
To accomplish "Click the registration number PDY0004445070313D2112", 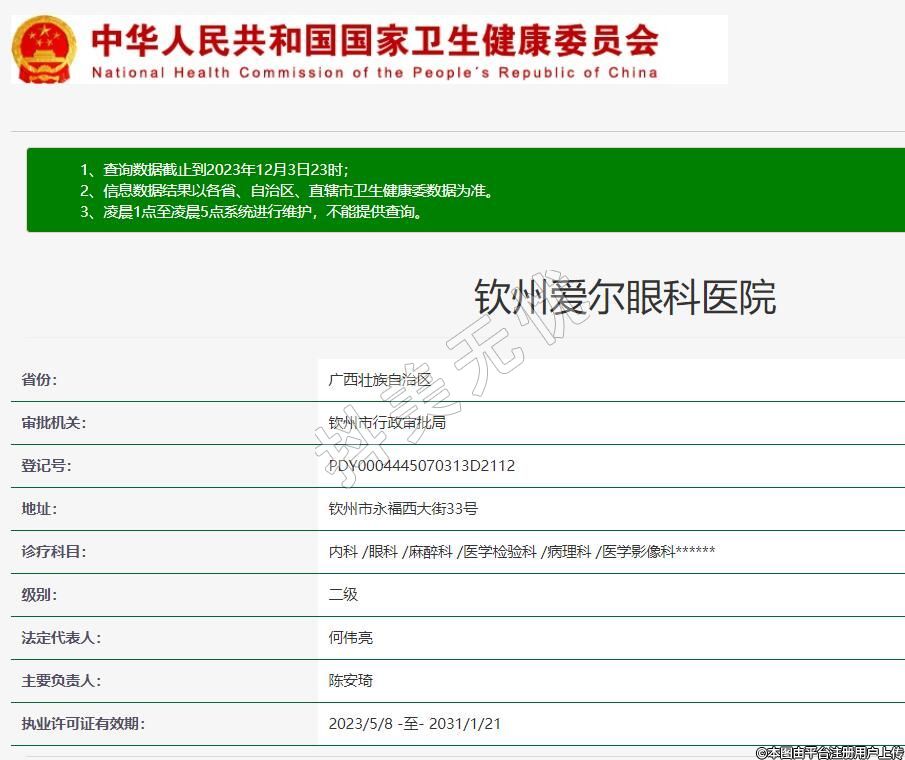I will 421,466.
